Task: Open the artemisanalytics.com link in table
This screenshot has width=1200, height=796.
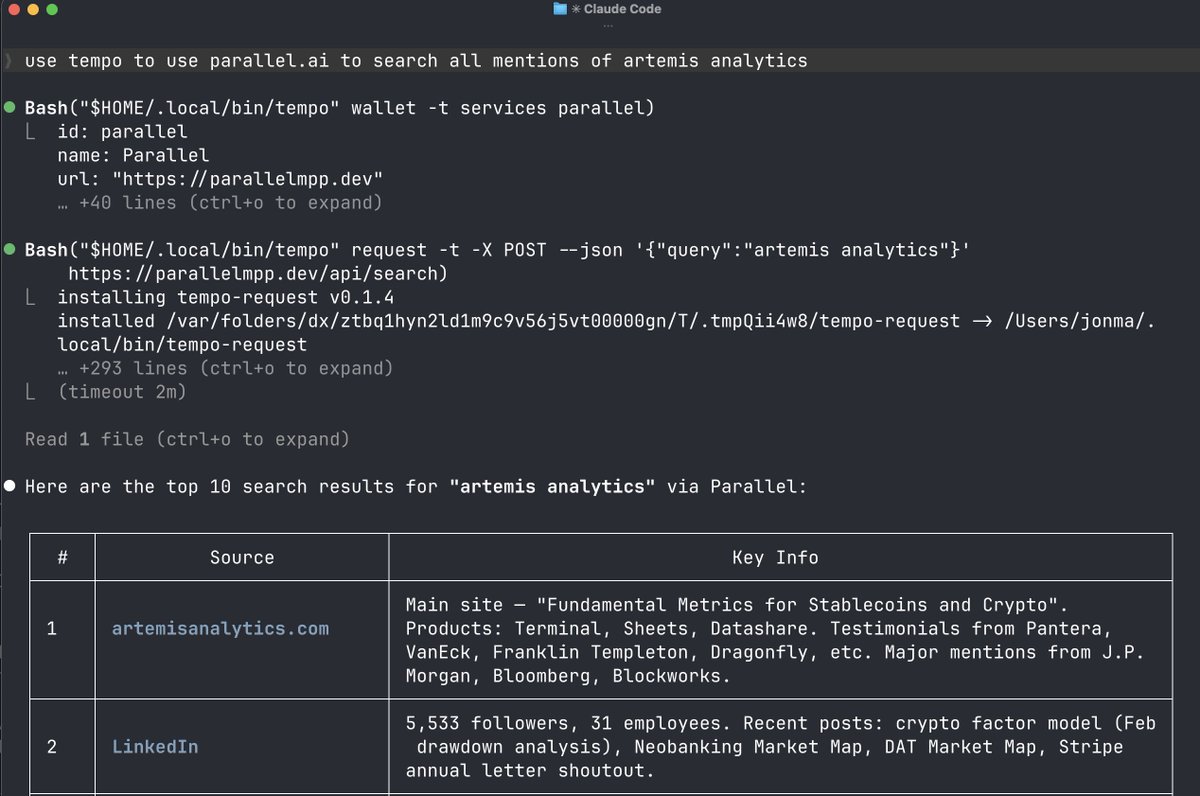Action: (x=220, y=629)
